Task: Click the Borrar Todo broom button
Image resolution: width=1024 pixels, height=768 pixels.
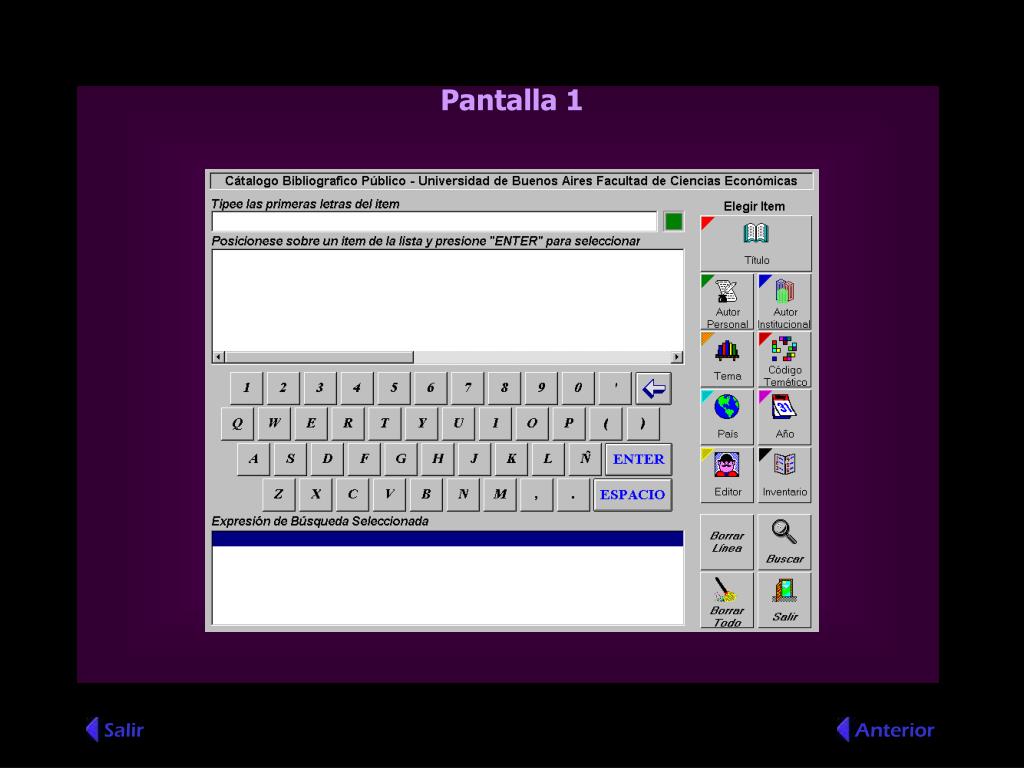Action: 727,601
